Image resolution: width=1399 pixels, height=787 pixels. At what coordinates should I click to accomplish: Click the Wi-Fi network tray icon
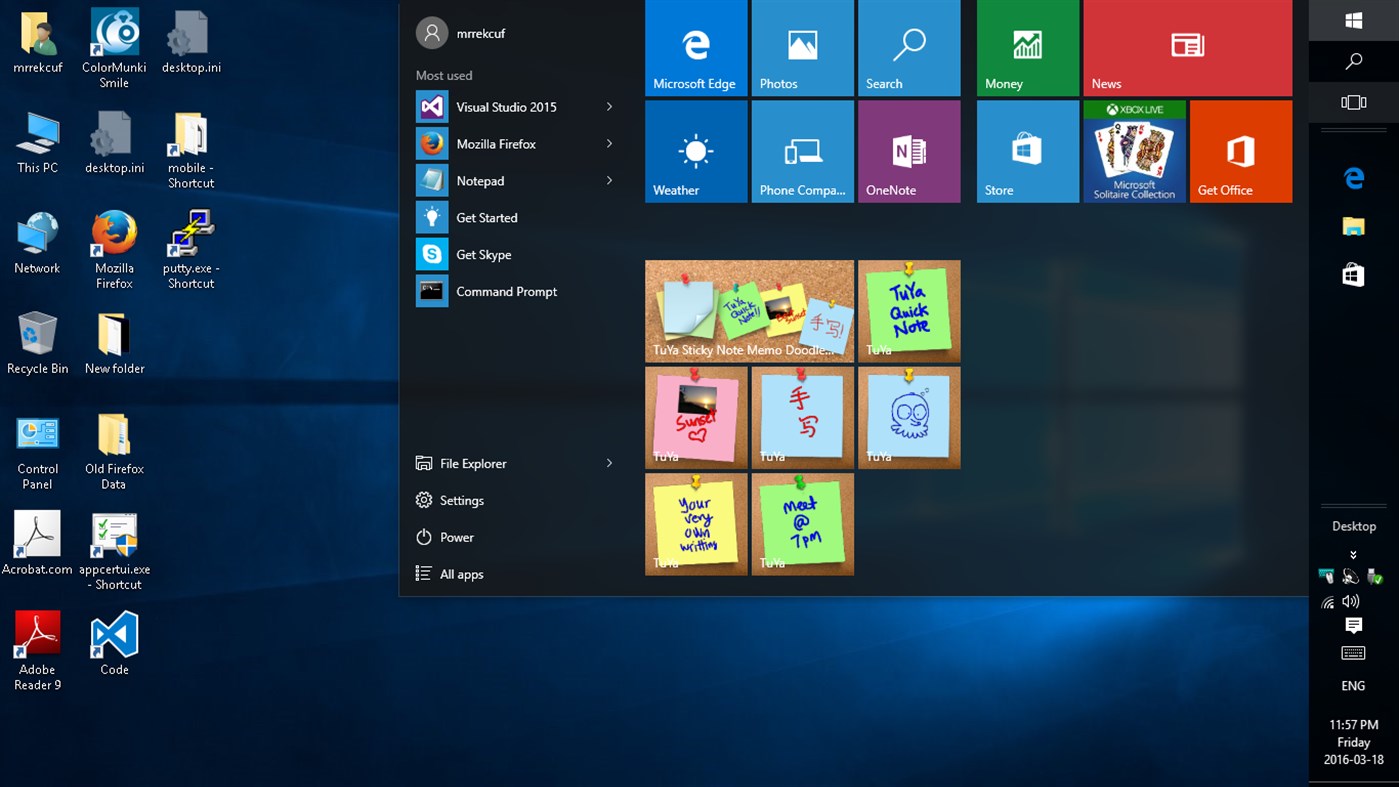[1328, 602]
